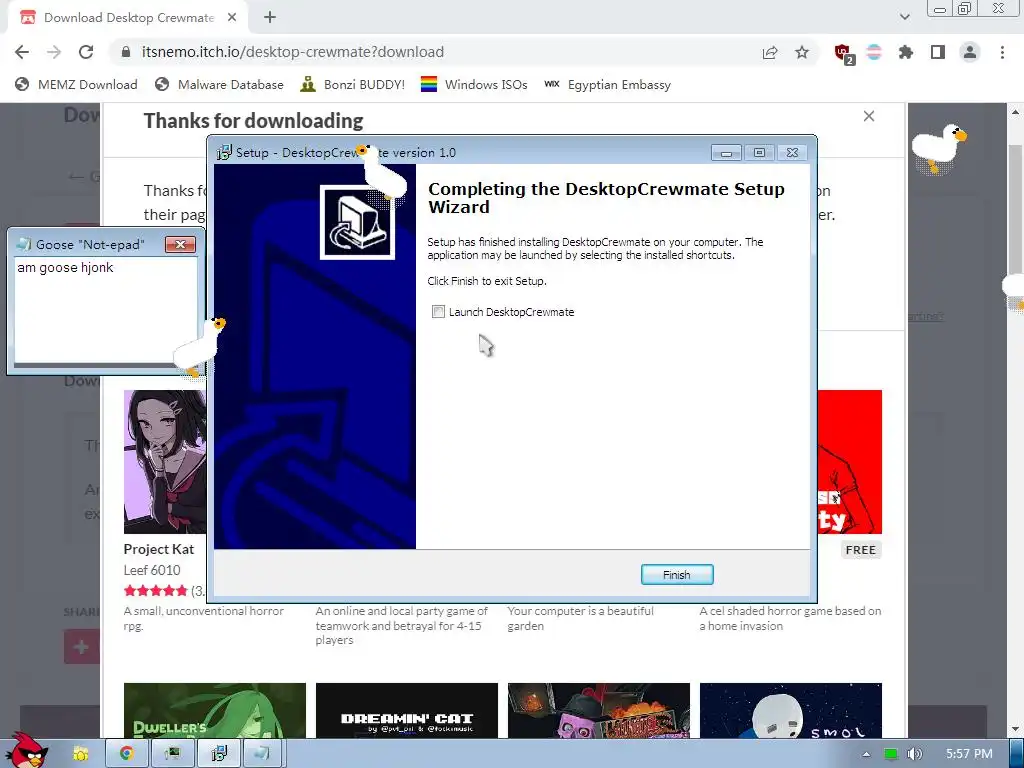This screenshot has height=768, width=1024.
Task: Go back using the browser back arrow
Action: click(22, 52)
